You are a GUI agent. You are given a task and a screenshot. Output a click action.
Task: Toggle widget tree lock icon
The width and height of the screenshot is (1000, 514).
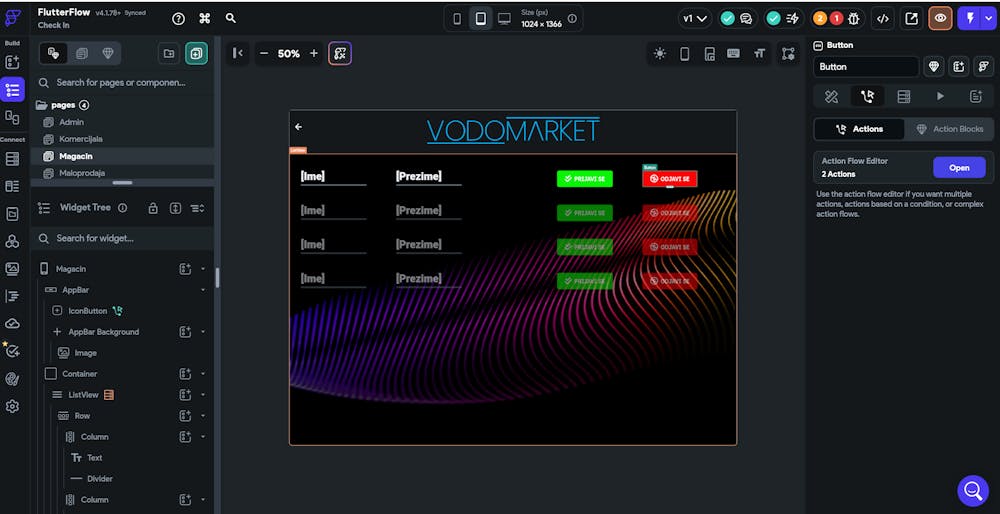tap(153, 208)
